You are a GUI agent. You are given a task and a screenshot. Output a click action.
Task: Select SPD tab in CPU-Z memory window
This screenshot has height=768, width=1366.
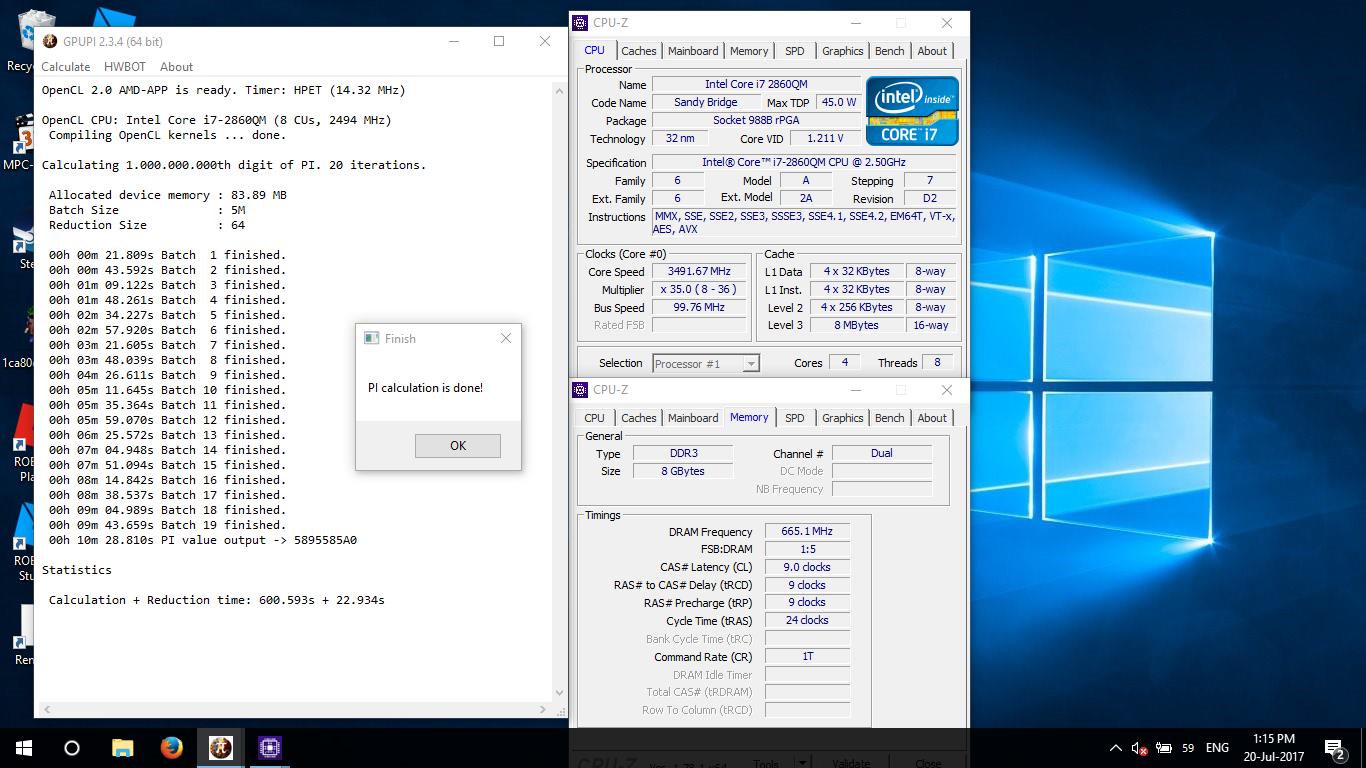coord(794,418)
